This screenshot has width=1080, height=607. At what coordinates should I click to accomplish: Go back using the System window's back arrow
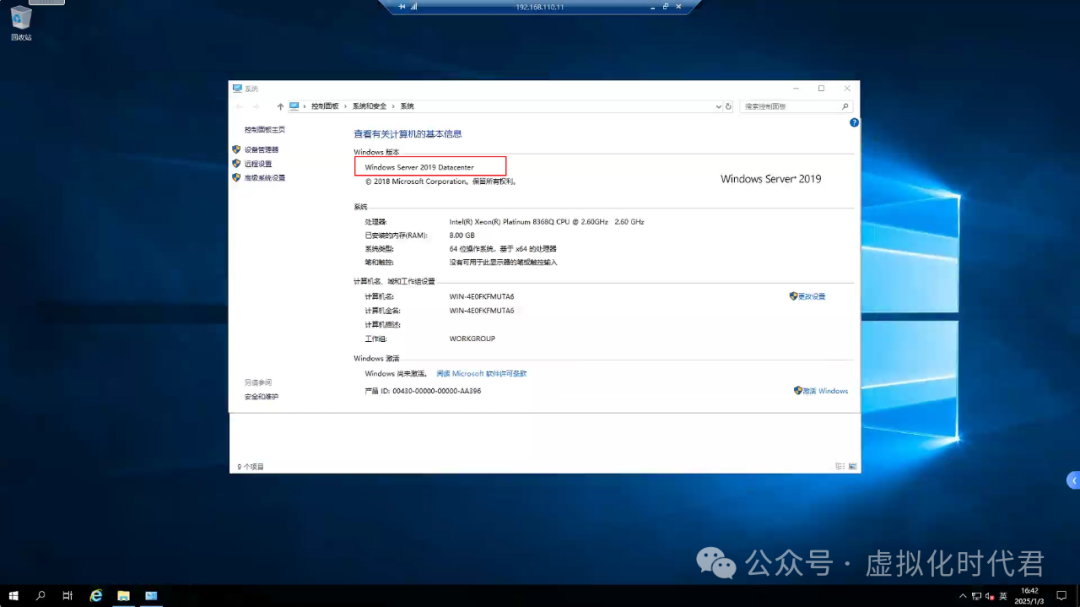(239, 107)
